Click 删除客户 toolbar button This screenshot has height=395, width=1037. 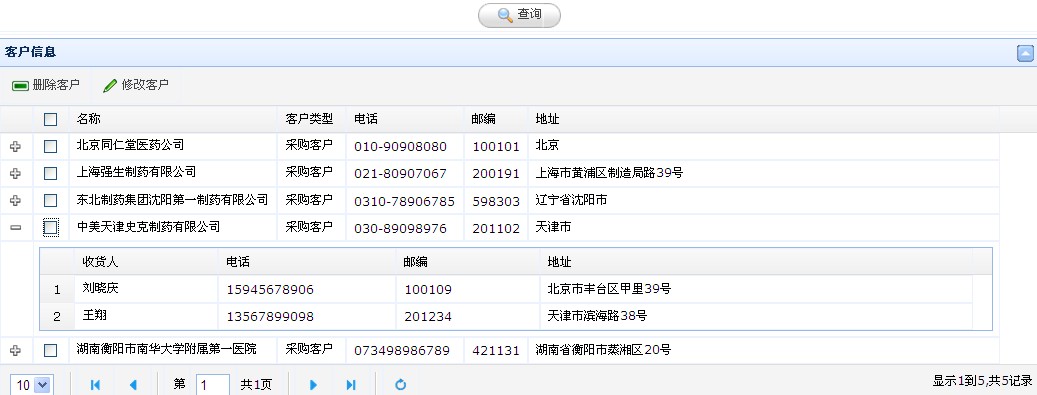click(x=46, y=85)
